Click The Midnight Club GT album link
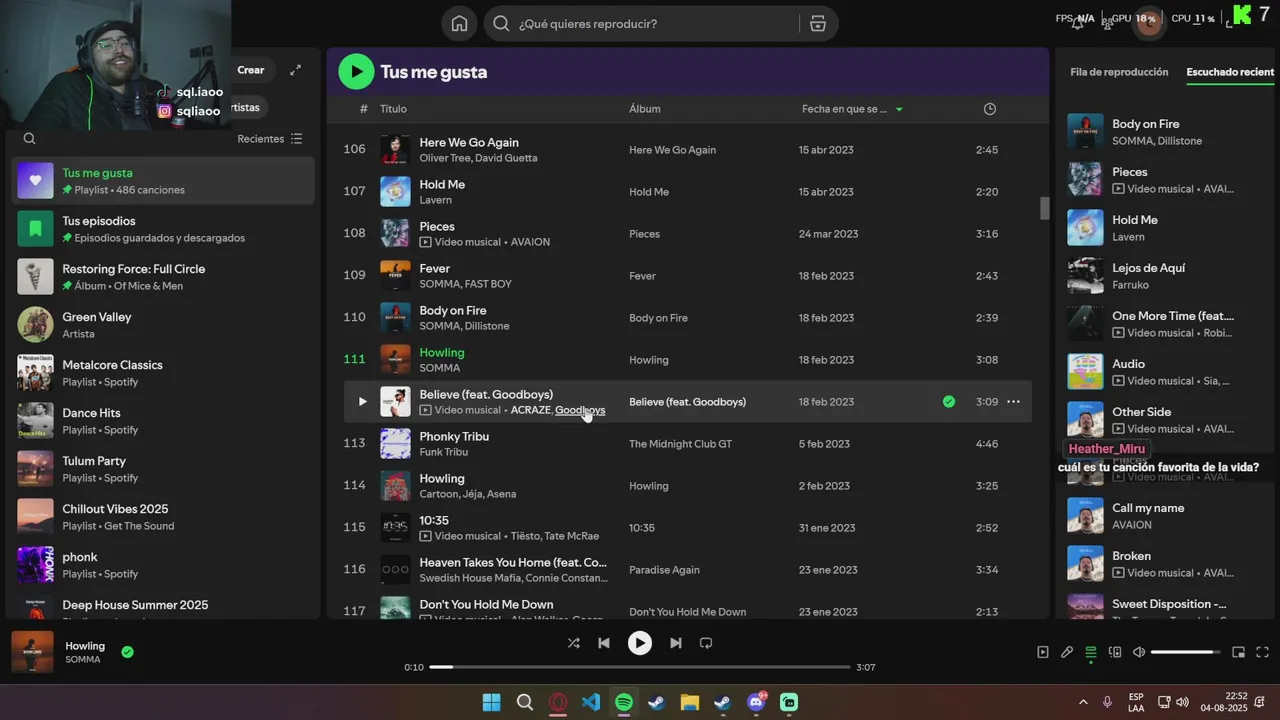Image resolution: width=1280 pixels, height=720 pixels. click(680, 444)
